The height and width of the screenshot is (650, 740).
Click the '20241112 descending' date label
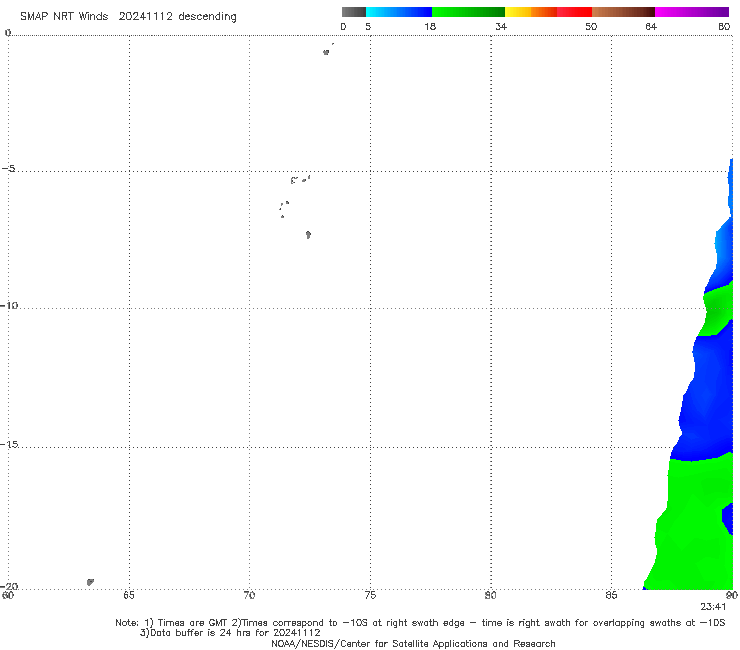[177, 17]
